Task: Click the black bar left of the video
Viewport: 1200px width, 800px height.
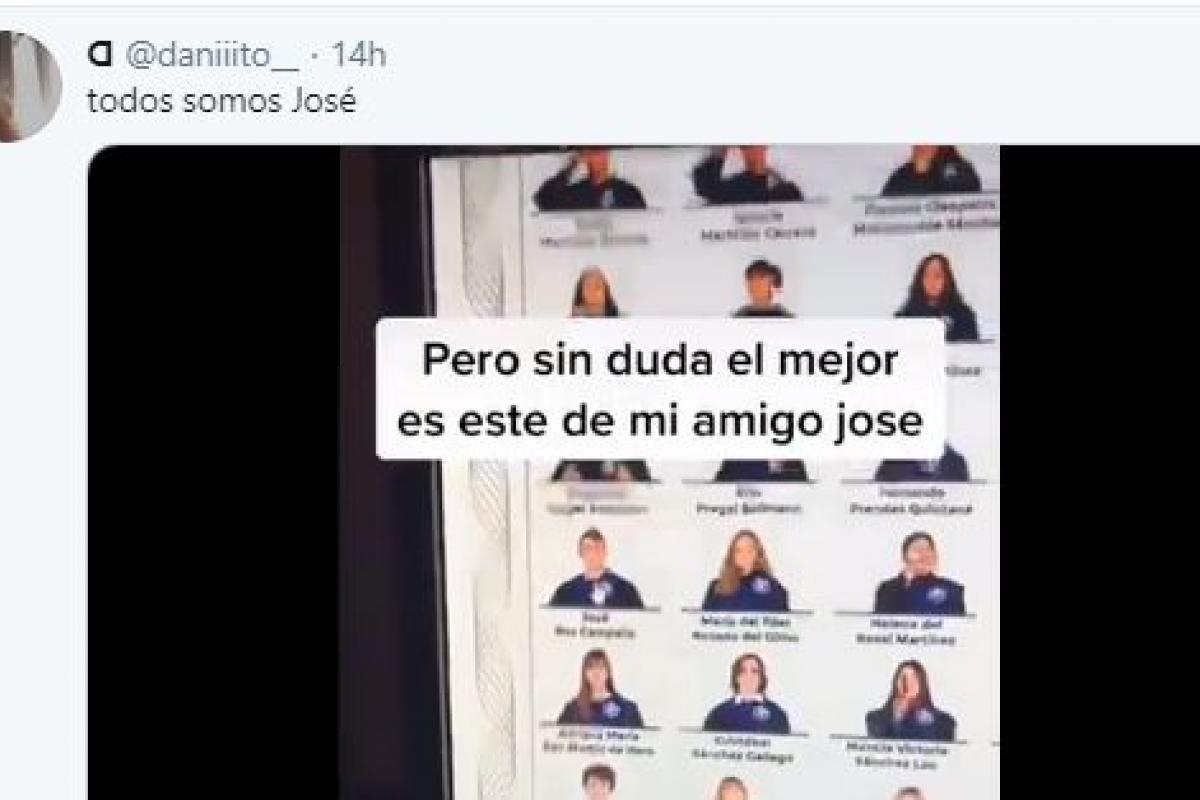Action: 214,470
